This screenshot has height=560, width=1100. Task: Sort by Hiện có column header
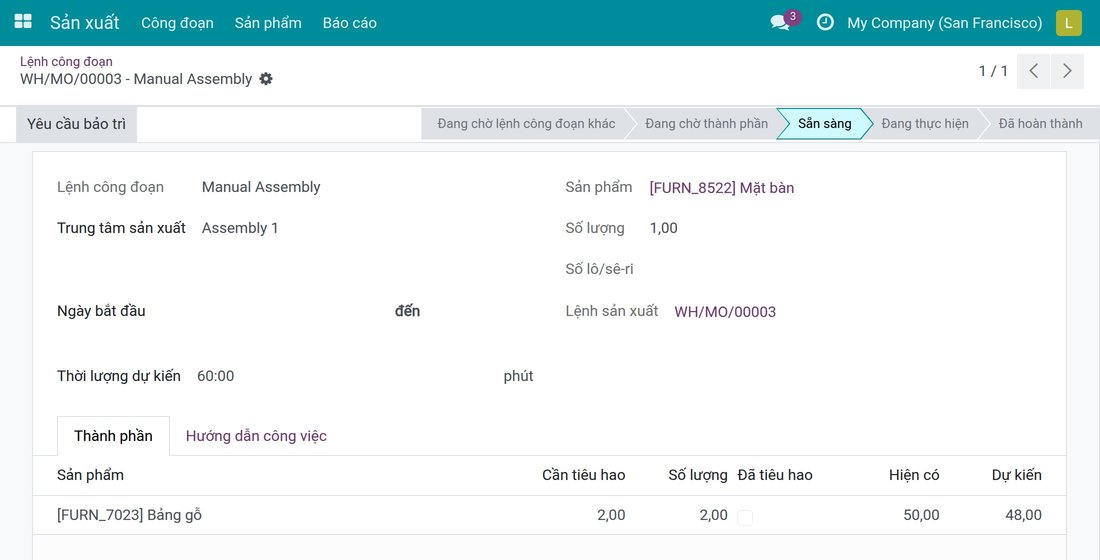point(913,475)
